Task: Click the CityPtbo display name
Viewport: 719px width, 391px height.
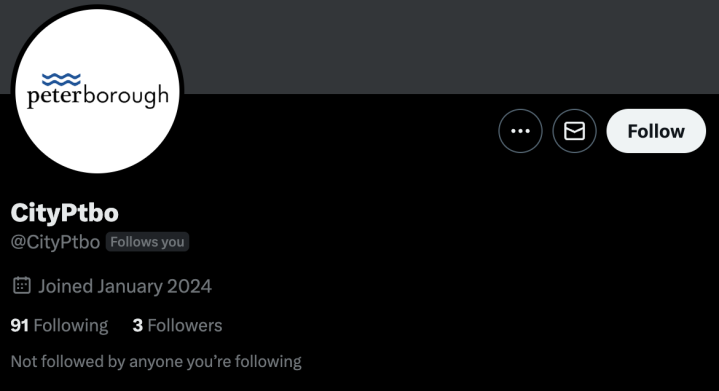Action: (65, 213)
